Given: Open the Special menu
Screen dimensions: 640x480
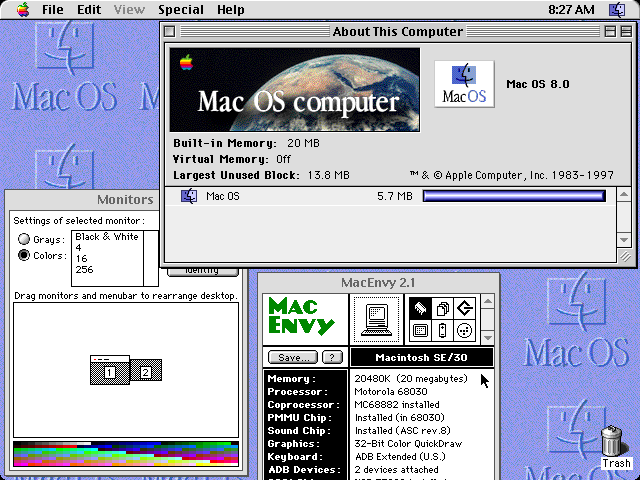Looking at the screenshot, I should coord(181,9).
